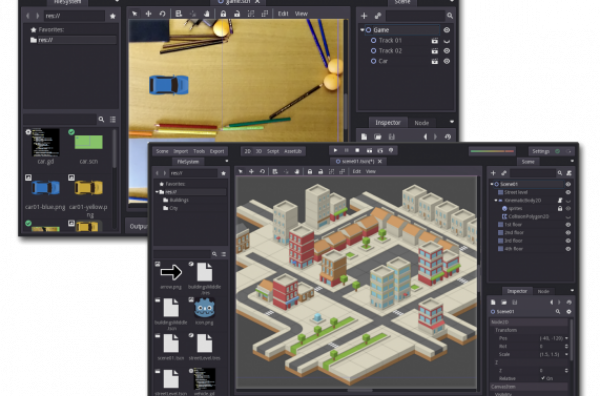Toggle visibility of 2nd floor node
600x396 pixels.
568,233
